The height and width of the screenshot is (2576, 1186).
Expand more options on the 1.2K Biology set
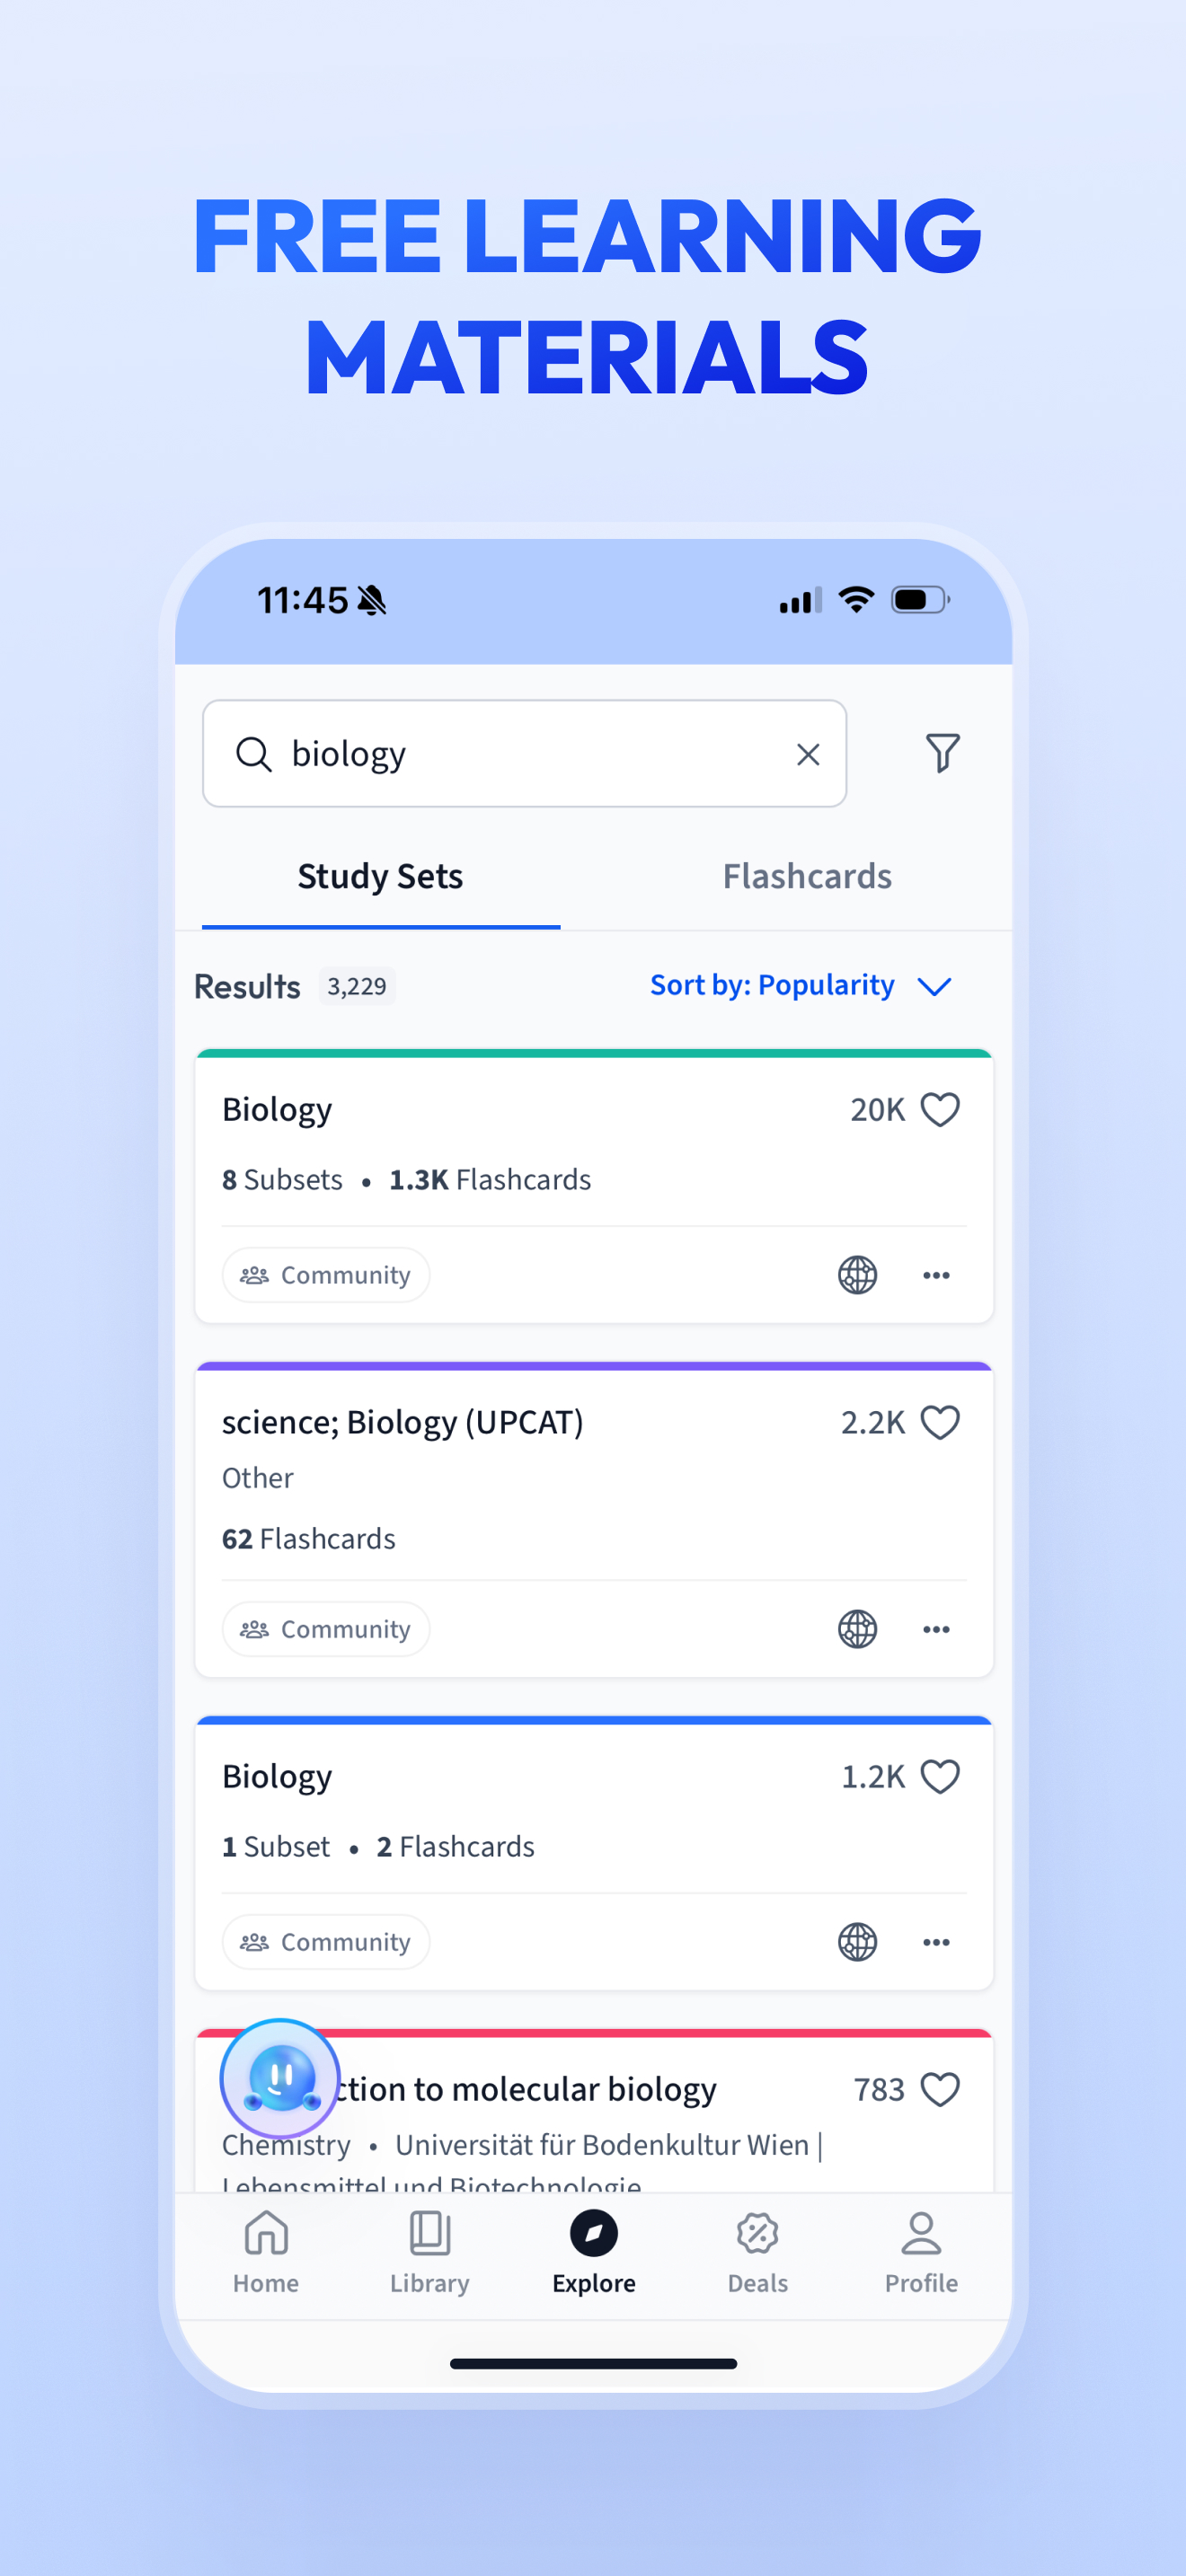(936, 1941)
